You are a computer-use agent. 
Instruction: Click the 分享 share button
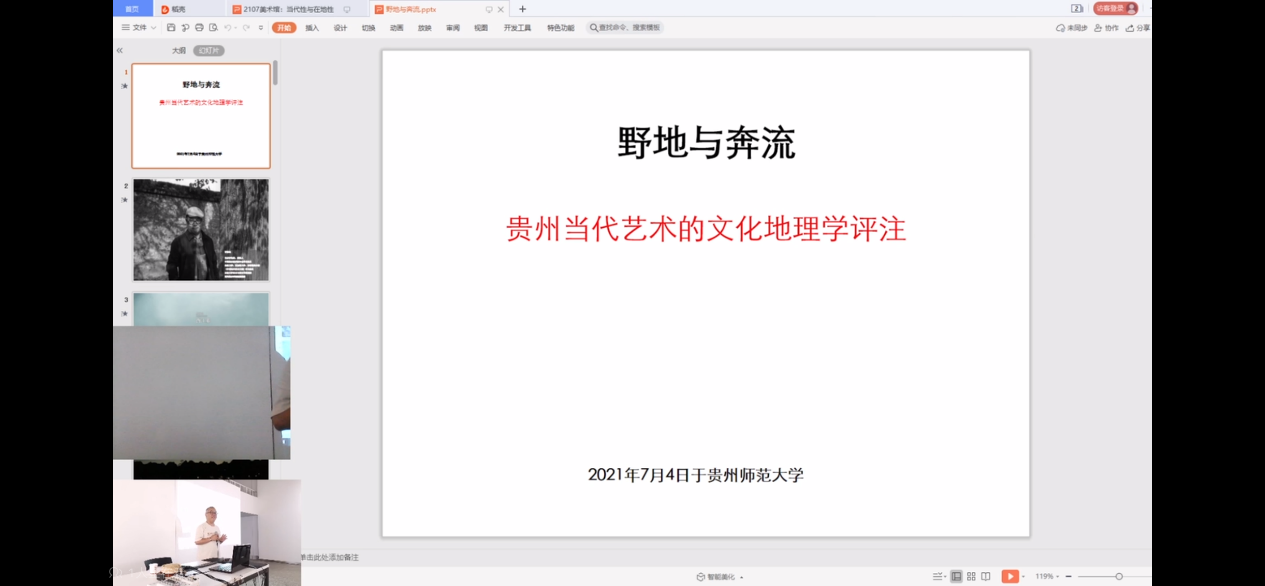tap(1138, 28)
